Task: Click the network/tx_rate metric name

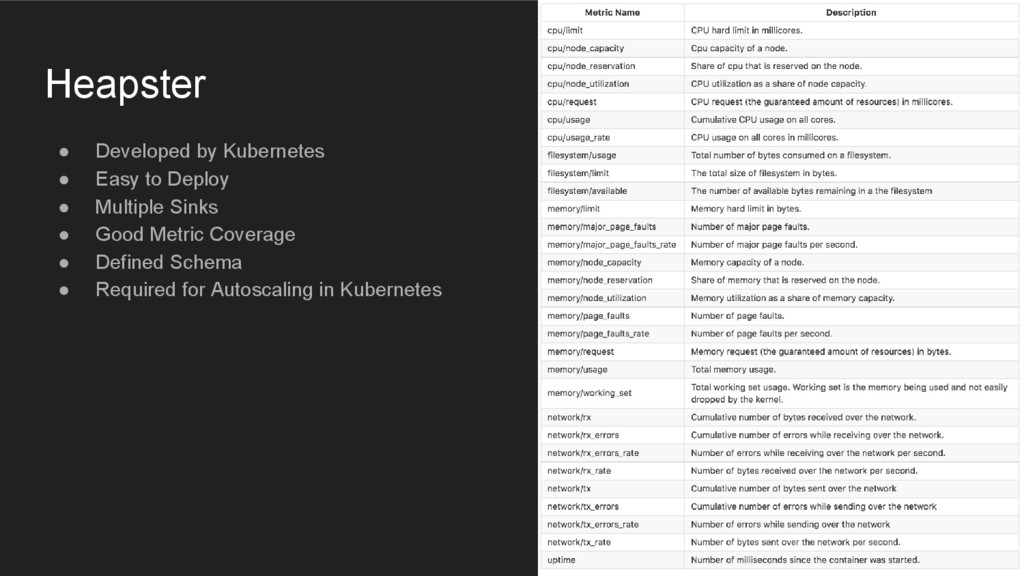Action: pos(579,542)
